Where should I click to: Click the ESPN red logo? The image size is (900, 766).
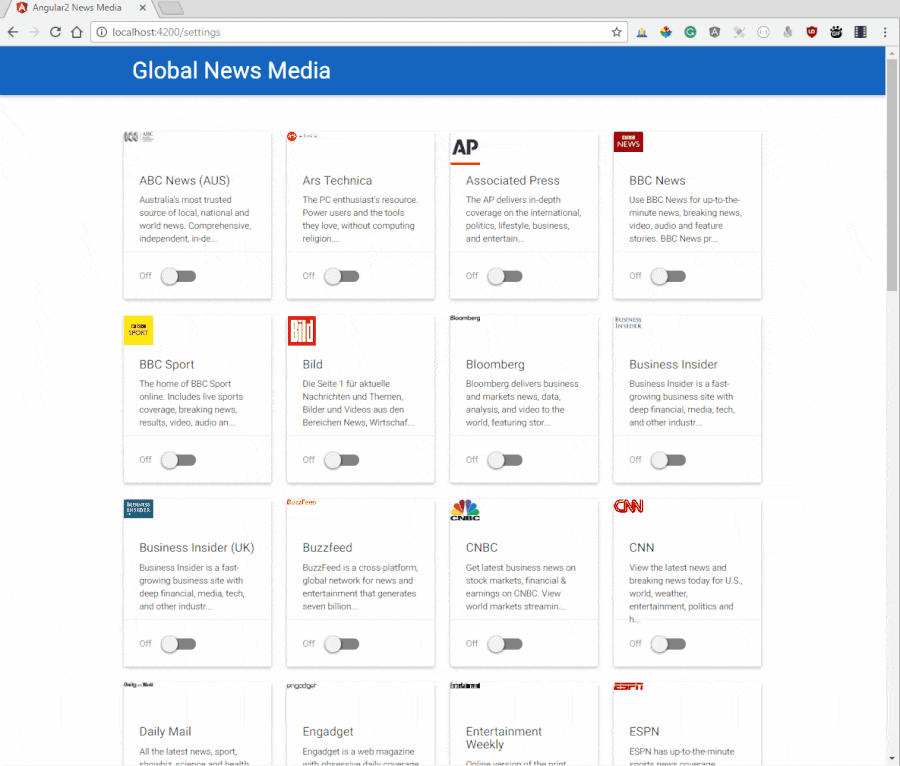coord(629,686)
